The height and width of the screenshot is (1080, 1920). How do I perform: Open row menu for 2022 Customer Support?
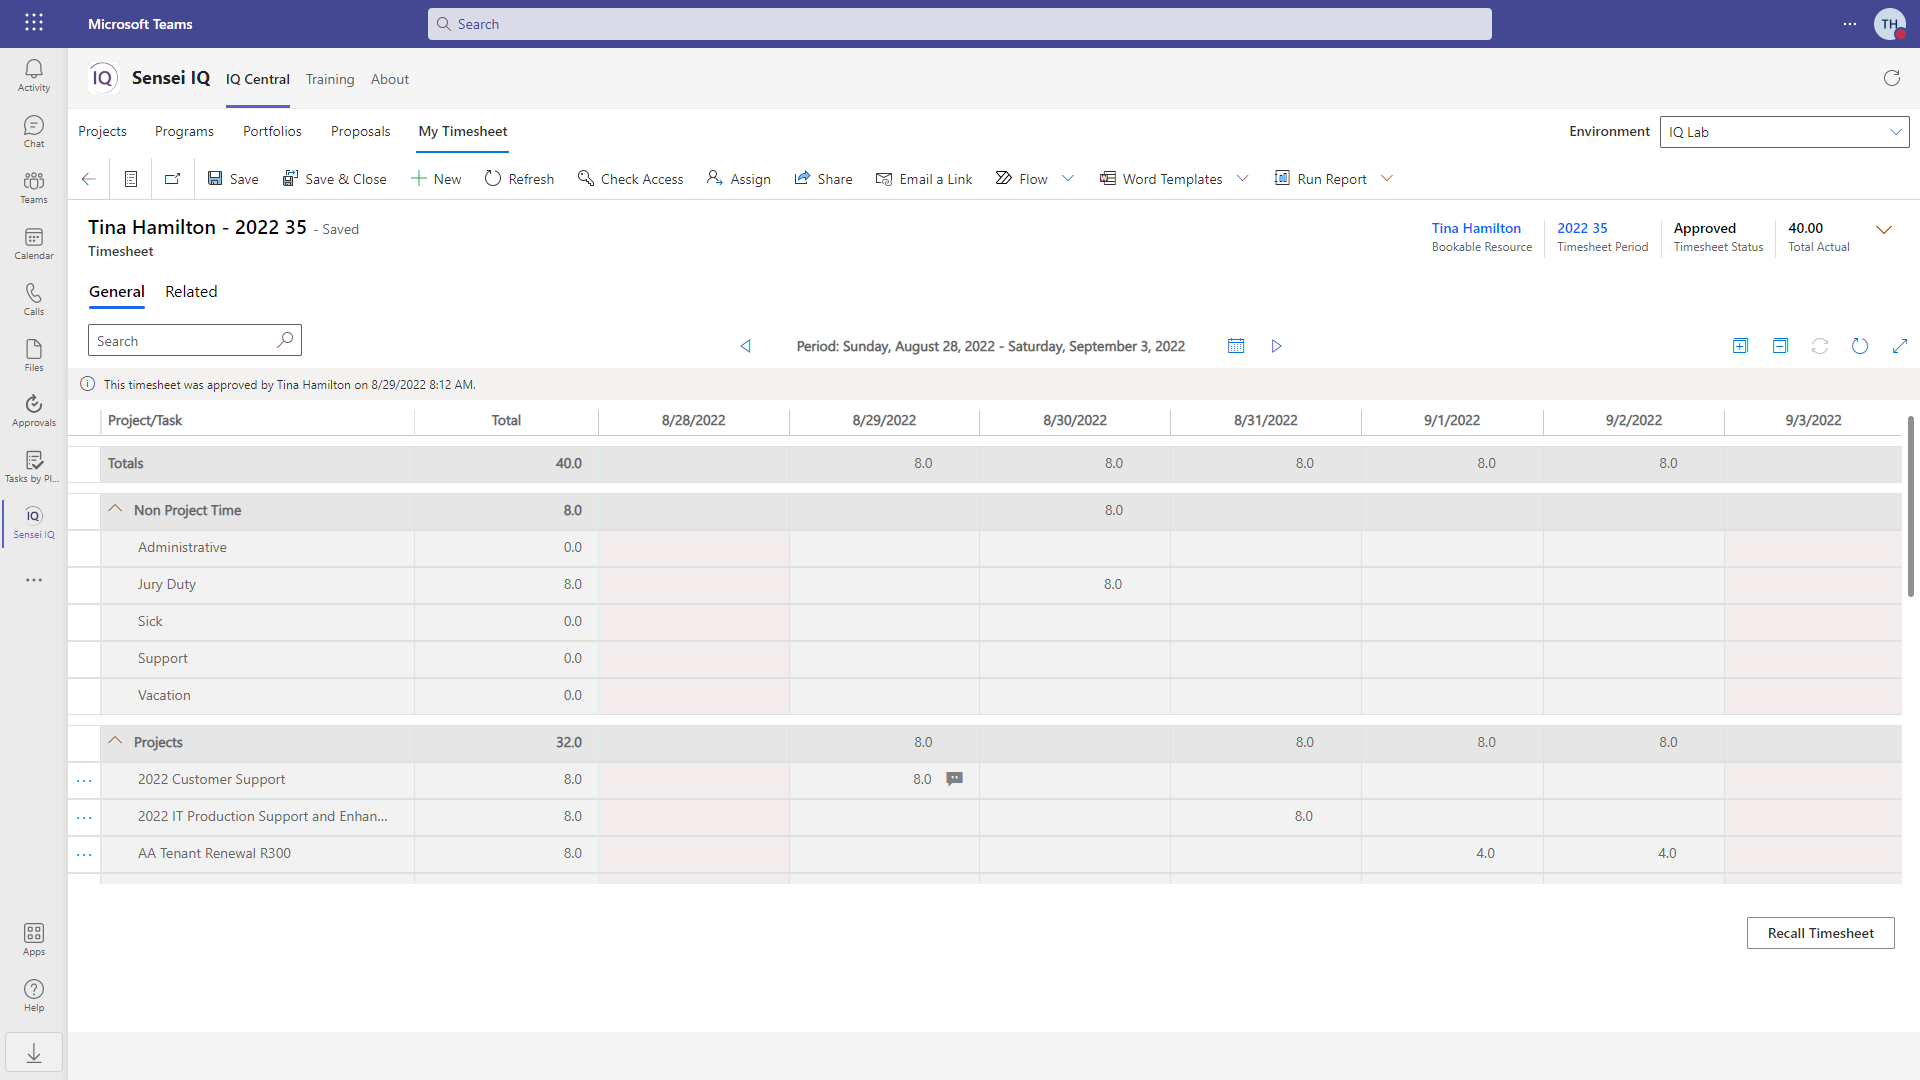(84, 780)
